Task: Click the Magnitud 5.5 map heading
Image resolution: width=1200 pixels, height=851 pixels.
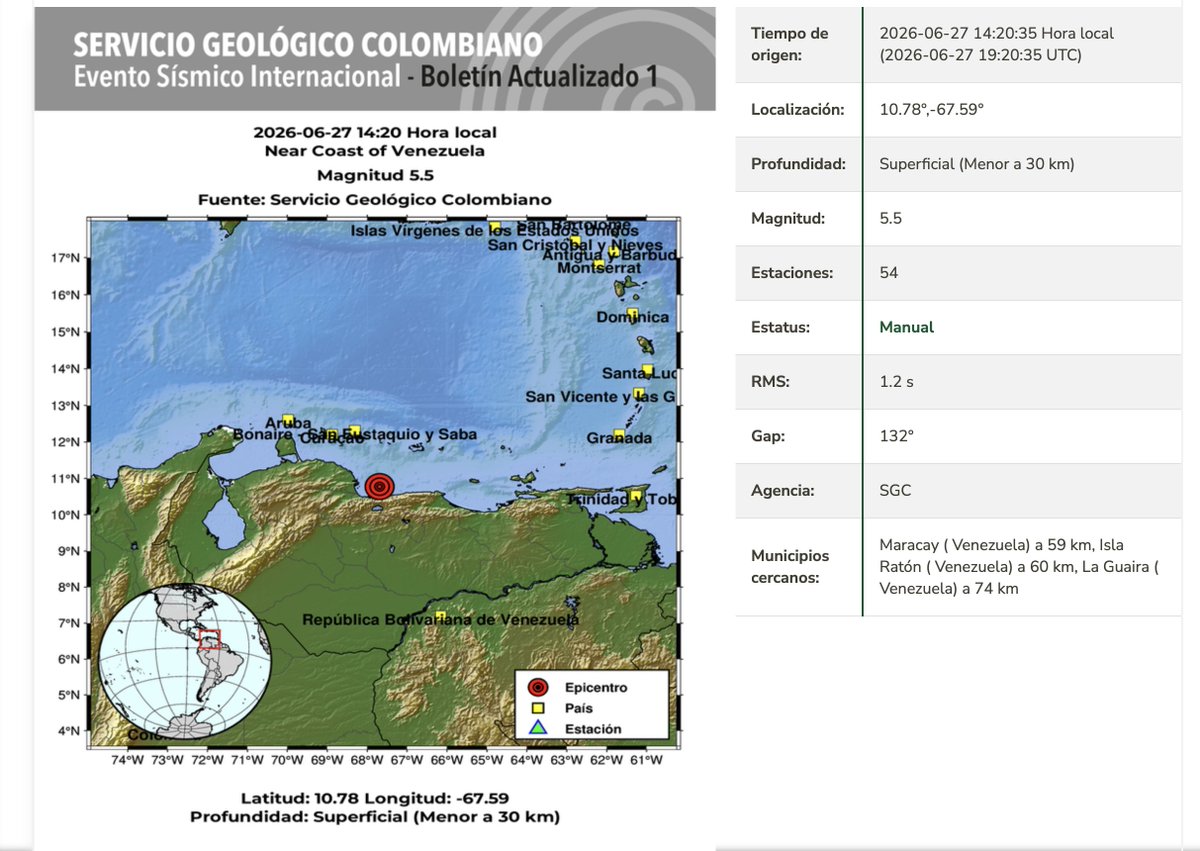Action: point(374,175)
